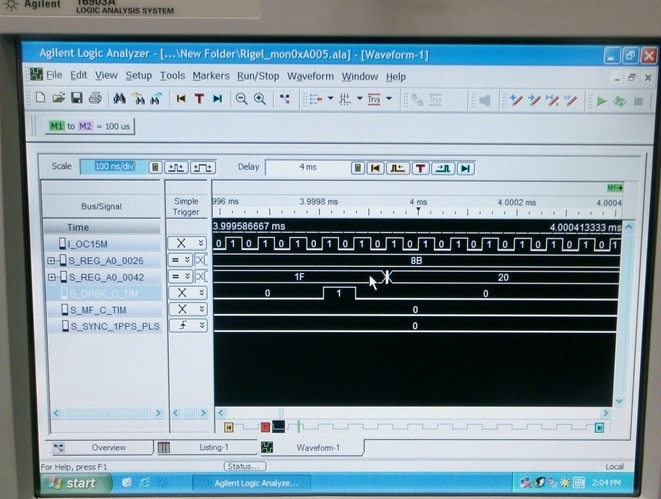
Task: Click the scale zoom-out waveform button
Action: click(x=176, y=168)
